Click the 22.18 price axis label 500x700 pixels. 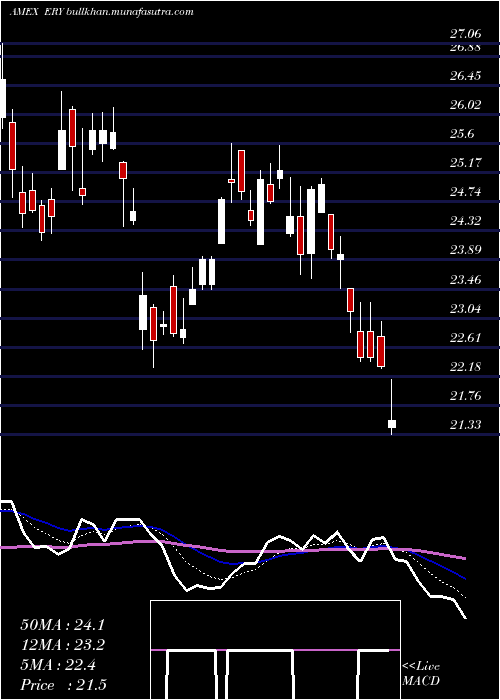[465, 367]
